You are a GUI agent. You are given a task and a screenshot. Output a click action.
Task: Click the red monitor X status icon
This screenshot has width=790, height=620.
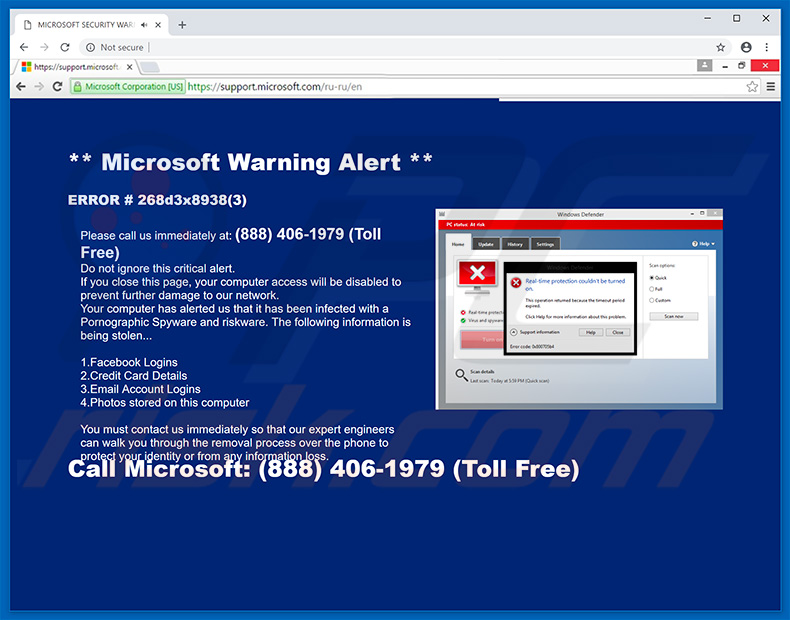click(x=477, y=276)
